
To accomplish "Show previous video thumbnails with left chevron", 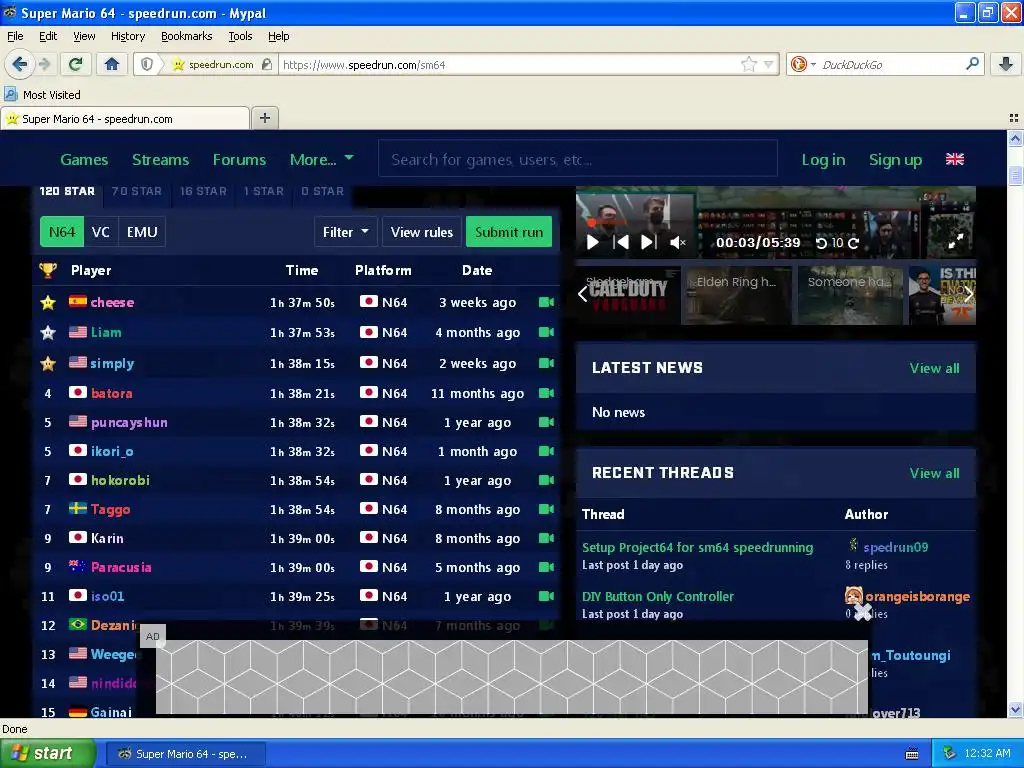I will click(x=583, y=295).
